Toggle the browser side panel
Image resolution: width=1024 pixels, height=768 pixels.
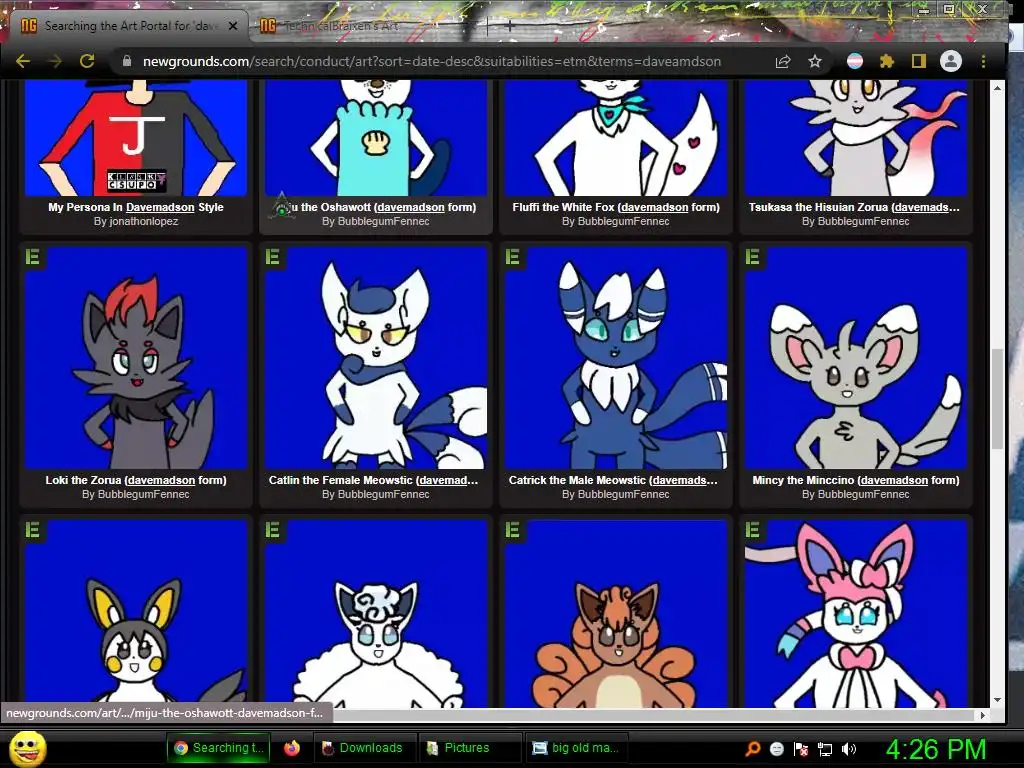click(918, 61)
